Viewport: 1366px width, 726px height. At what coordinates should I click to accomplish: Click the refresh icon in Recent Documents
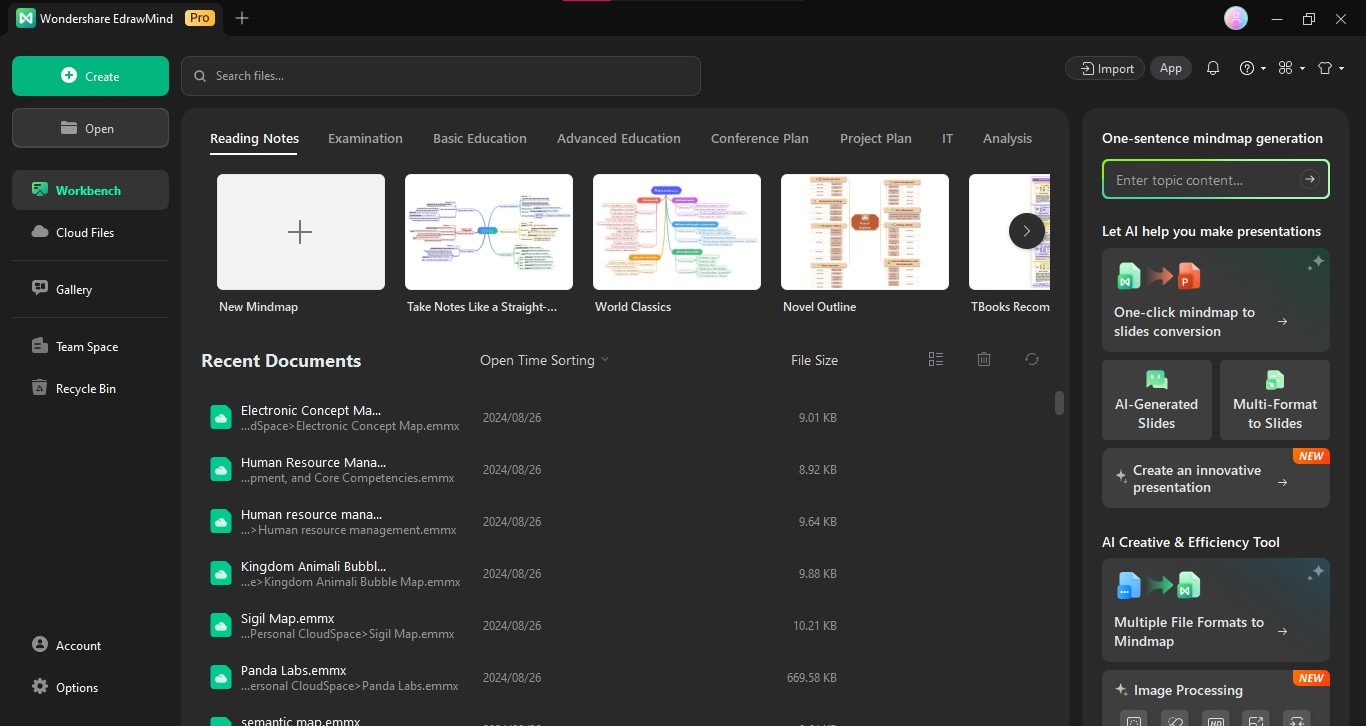click(x=1032, y=359)
